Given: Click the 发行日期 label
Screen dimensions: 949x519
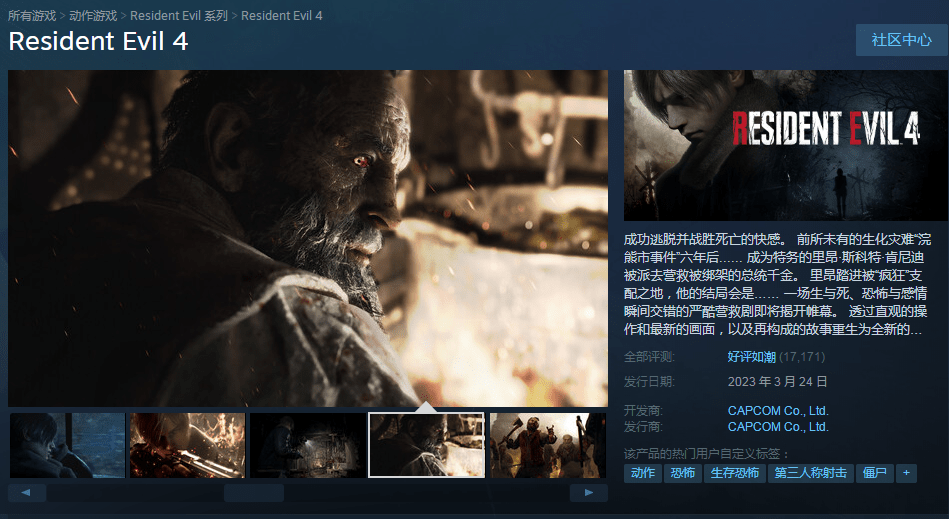Looking at the screenshot, I should pos(649,382).
